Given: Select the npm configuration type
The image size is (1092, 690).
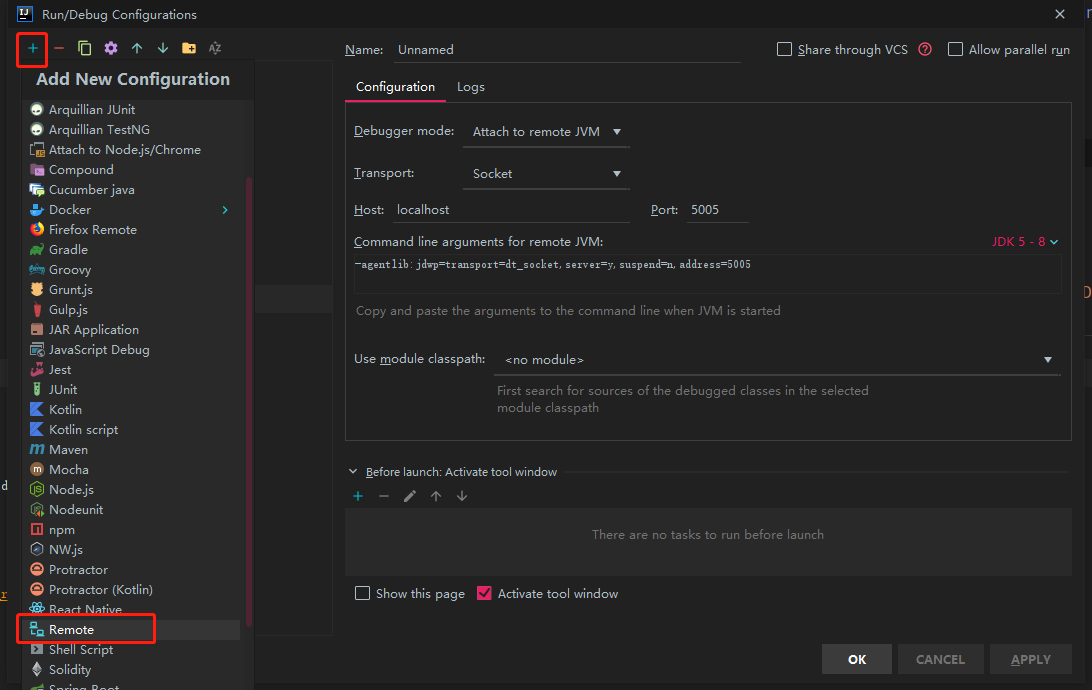Looking at the screenshot, I should coord(132,530).
